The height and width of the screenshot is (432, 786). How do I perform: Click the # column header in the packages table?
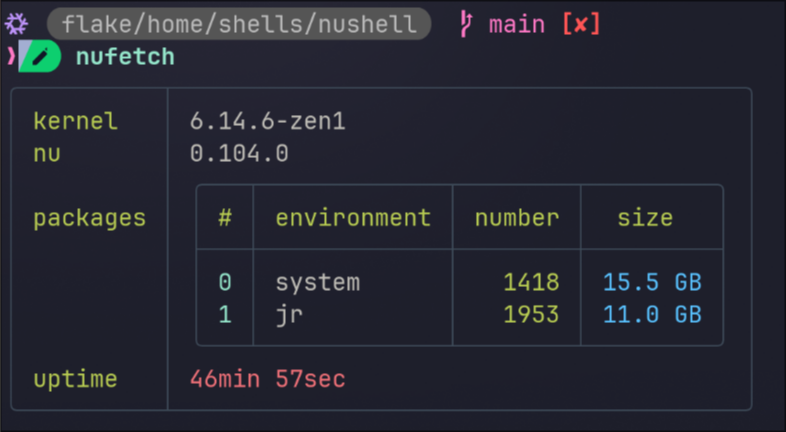coord(225,218)
